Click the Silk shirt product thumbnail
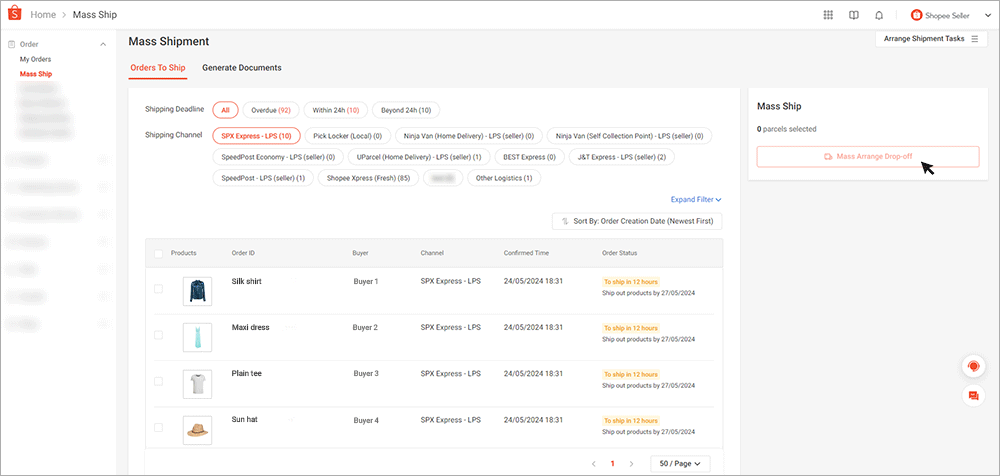Screen dimensions: 1000x476 click(197, 292)
